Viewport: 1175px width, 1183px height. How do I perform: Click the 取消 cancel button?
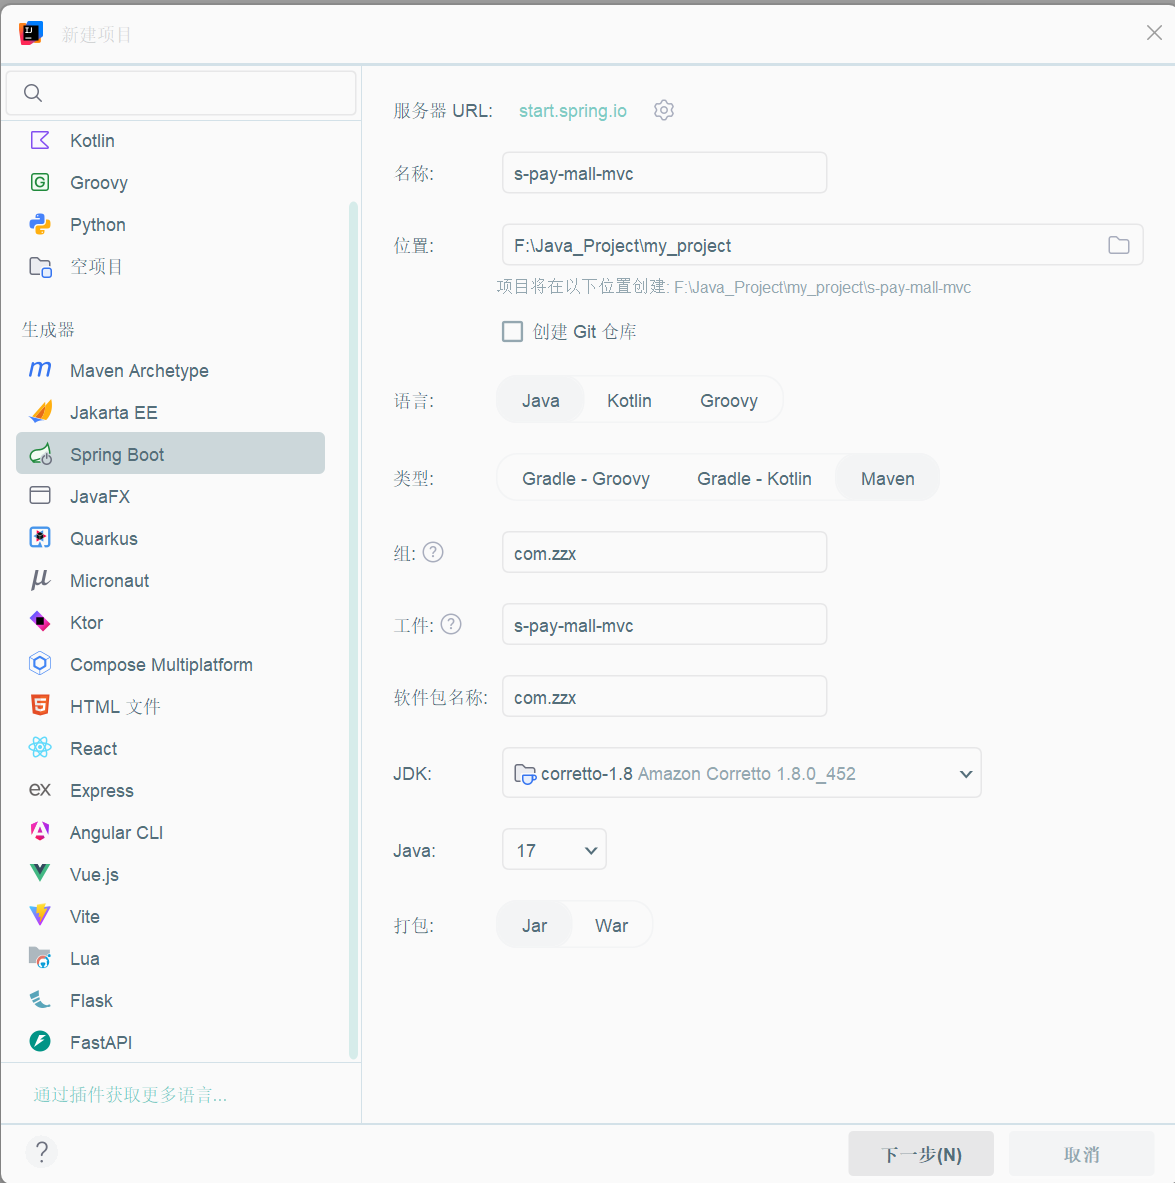click(x=1081, y=1154)
